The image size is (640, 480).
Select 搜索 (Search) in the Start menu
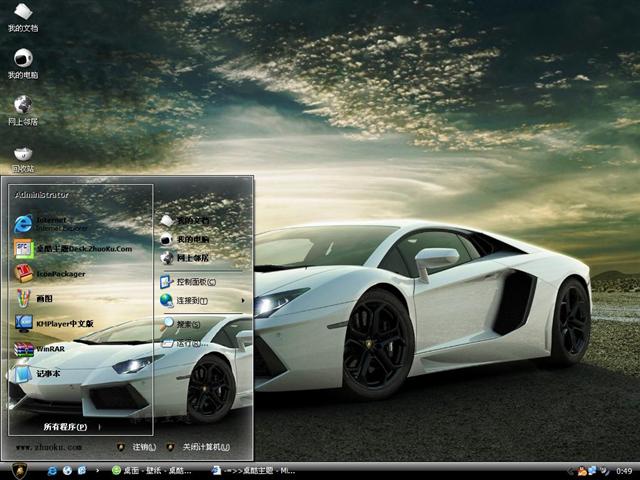pos(188,324)
